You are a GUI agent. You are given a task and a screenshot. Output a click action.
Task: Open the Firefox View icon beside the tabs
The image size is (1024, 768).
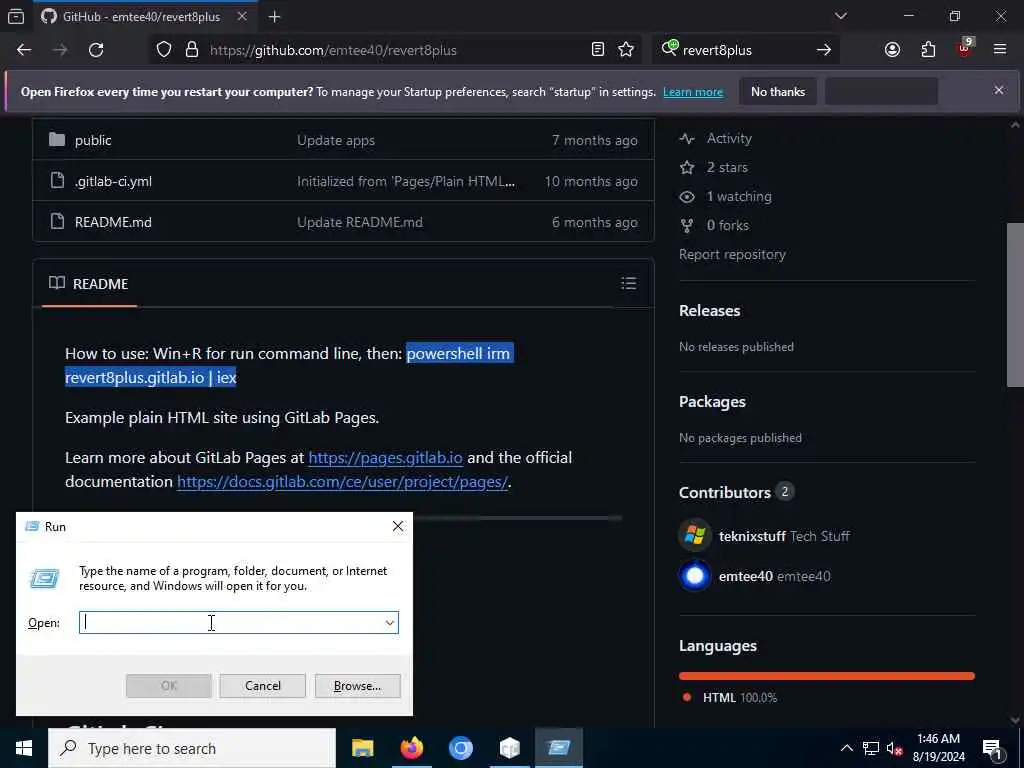(16, 16)
